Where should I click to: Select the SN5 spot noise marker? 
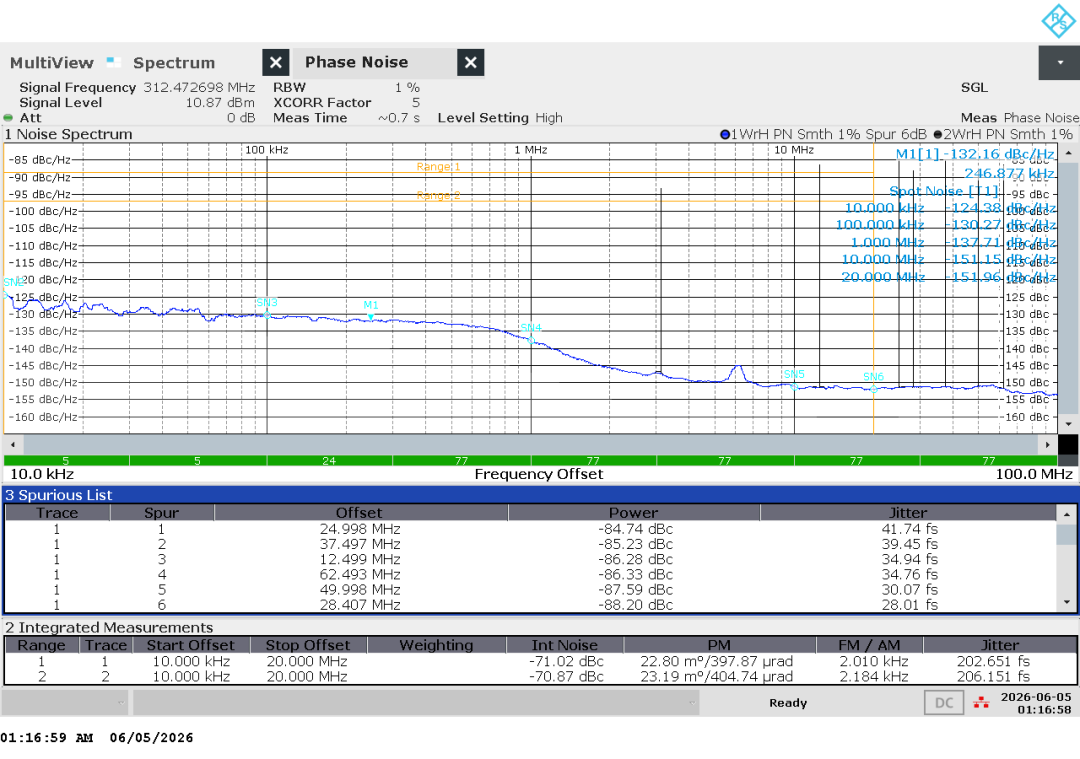click(x=794, y=386)
